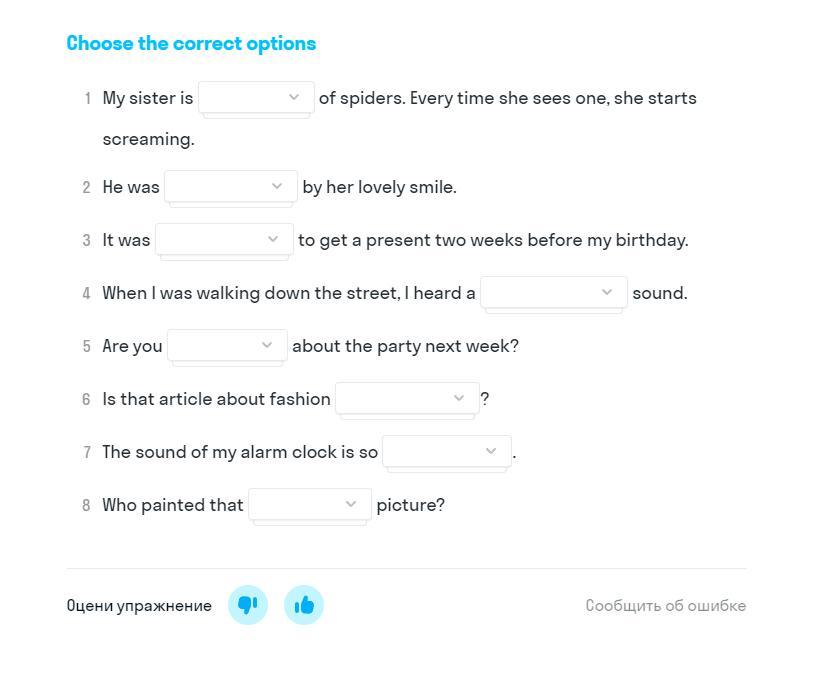Click chevron arrow in sentence 6 dropdown
Viewport: 820px width, 677px height.
point(459,398)
